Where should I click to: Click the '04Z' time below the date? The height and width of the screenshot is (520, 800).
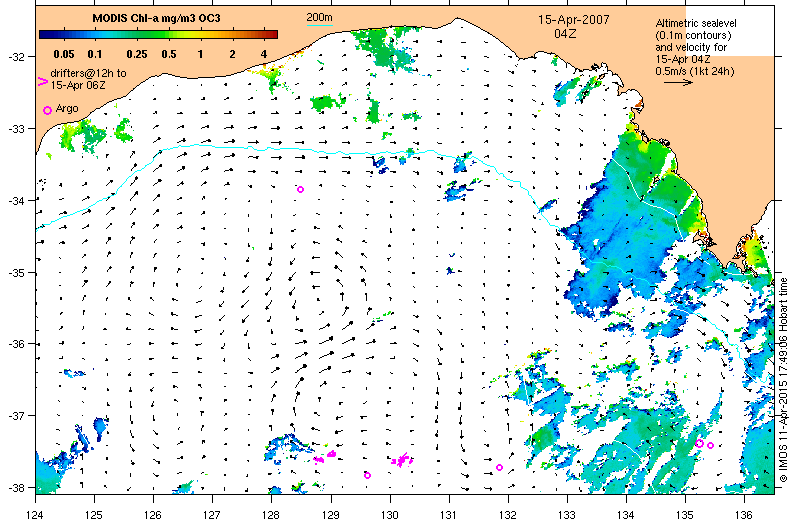pos(565,34)
